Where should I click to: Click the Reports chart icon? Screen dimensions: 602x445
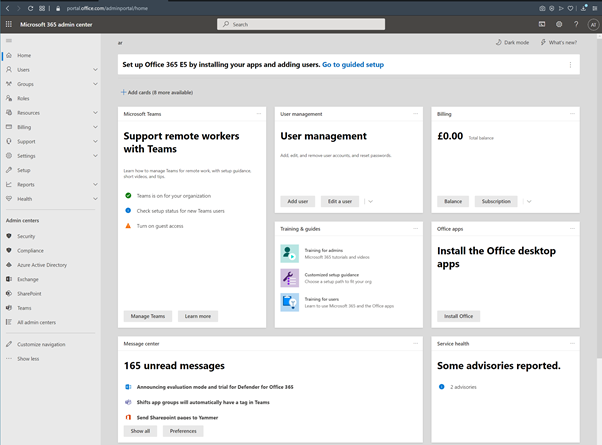9,184
